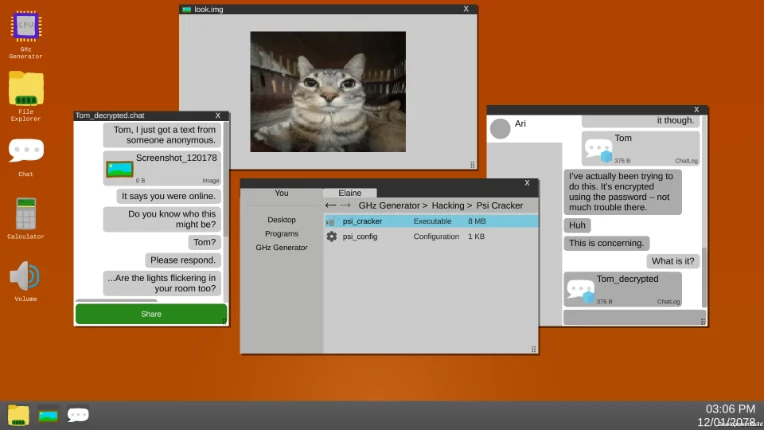This screenshot has height=430, width=764.
Task: Open the Calculator desktop icon
Action: pos(26,214)
